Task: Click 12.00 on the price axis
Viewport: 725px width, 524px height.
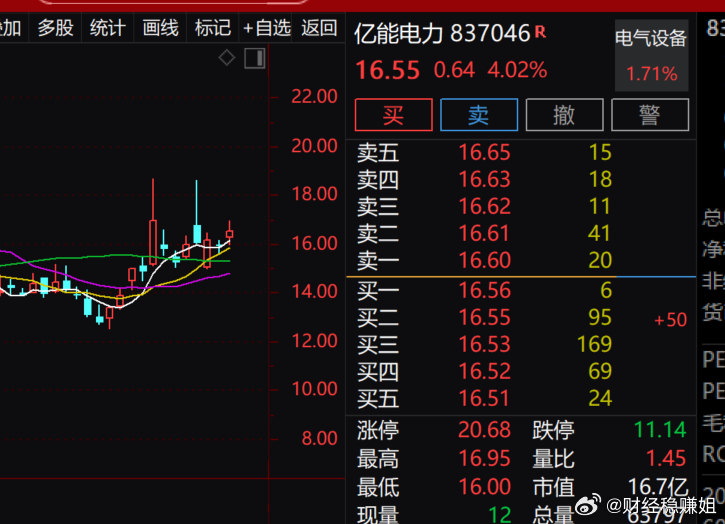Action: (x=314, y=341)
